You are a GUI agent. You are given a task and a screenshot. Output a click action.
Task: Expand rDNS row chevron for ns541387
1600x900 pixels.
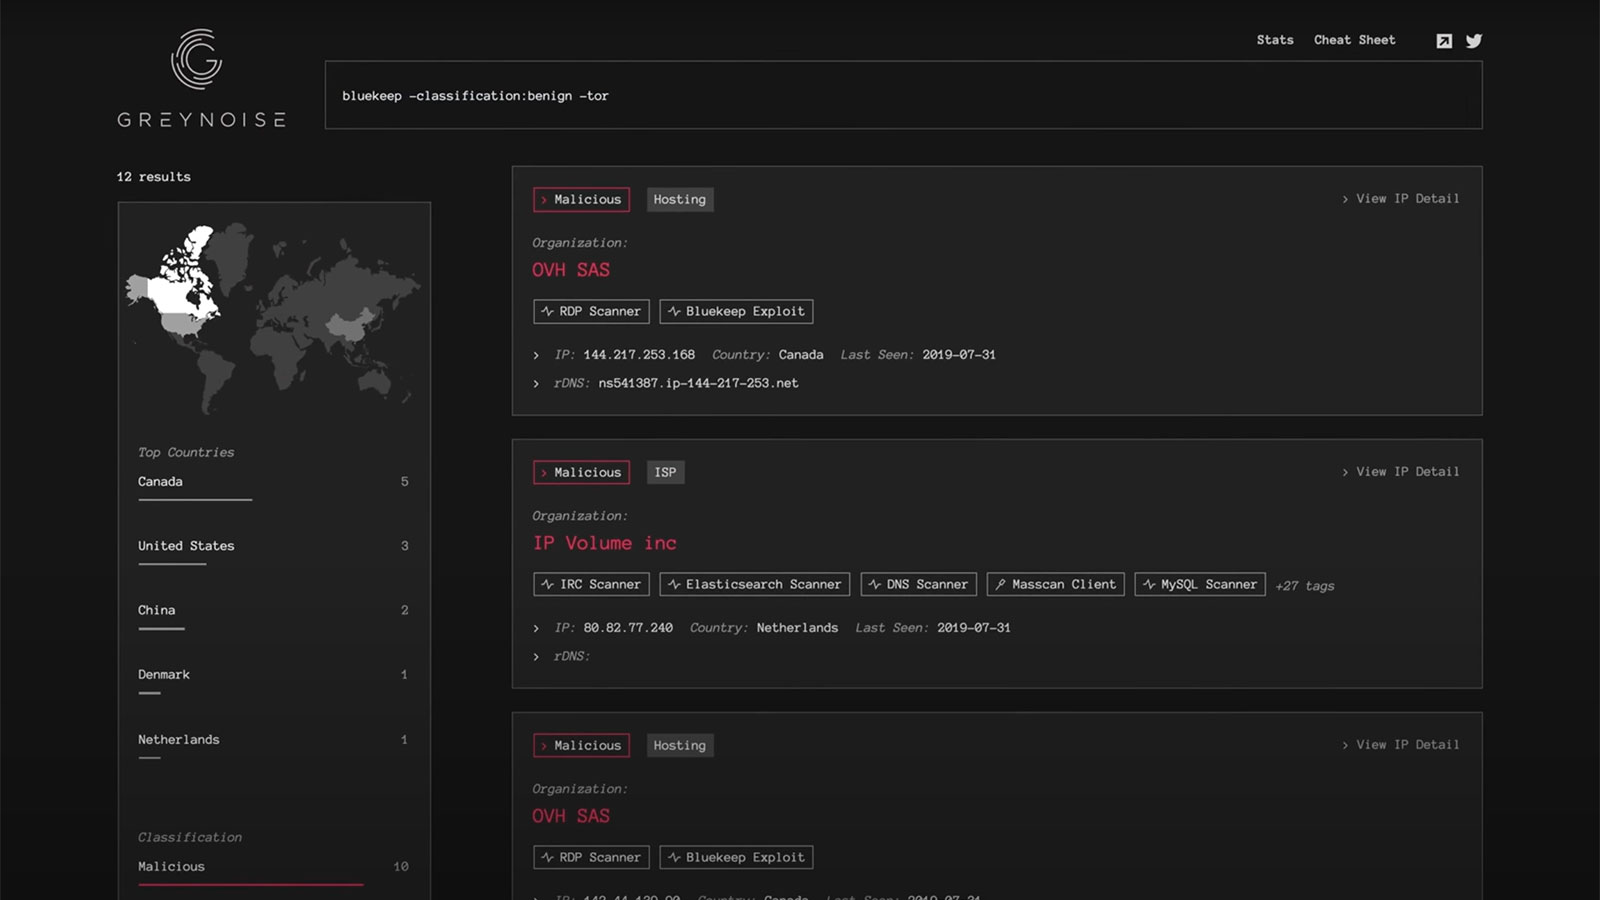(536, 383)
